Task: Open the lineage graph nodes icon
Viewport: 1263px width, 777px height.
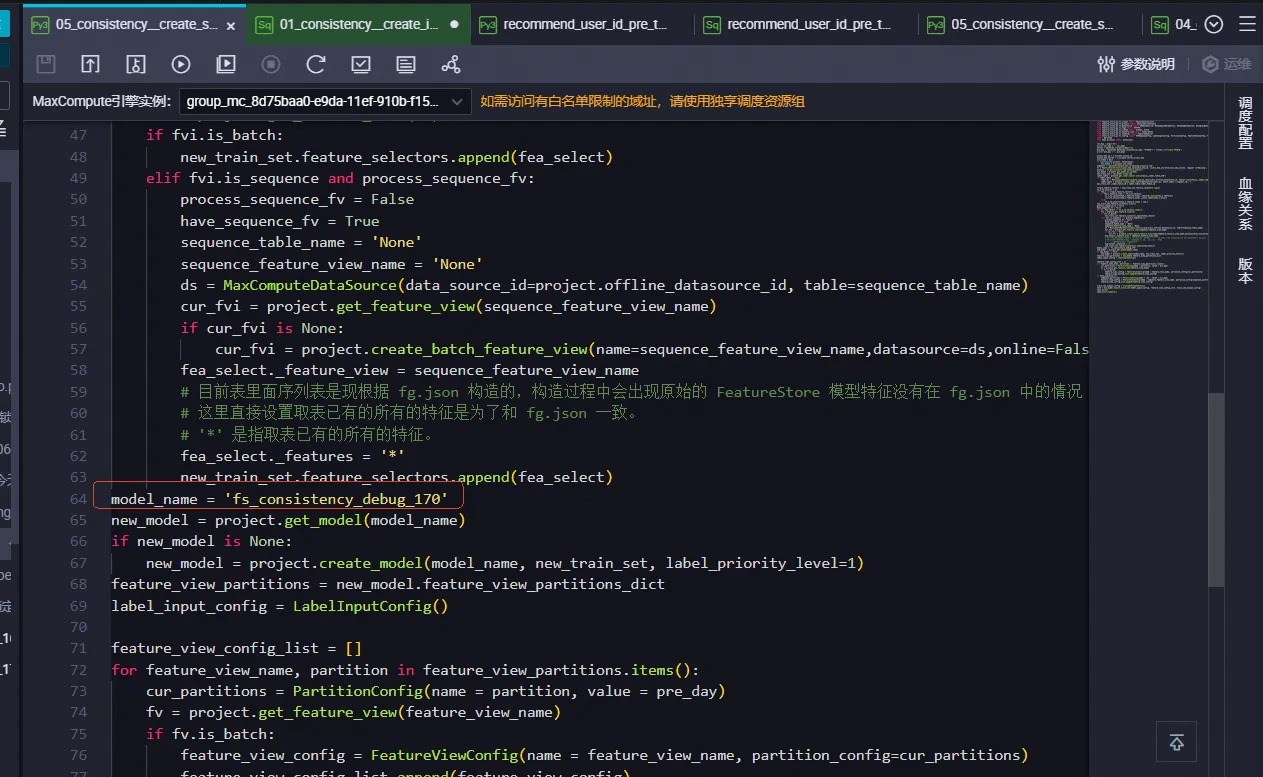Action: tap(451, 64)
